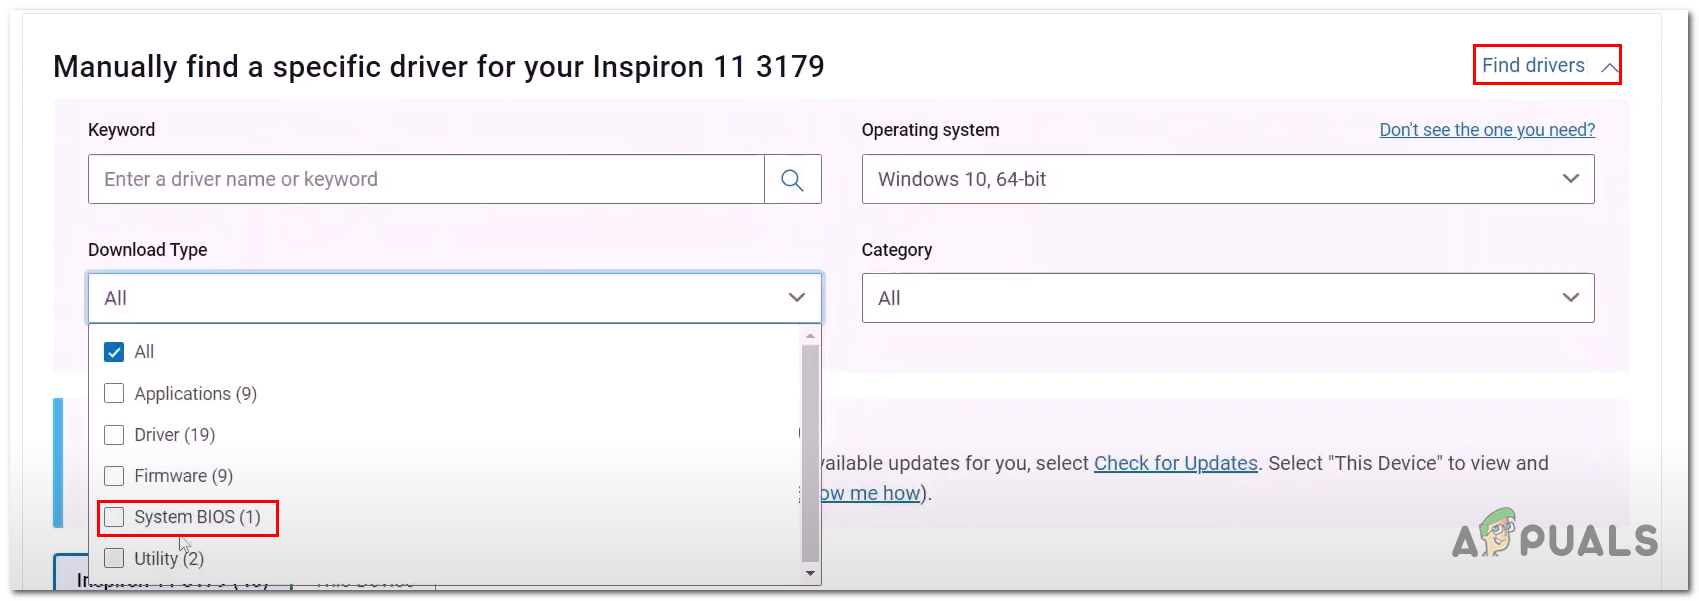The width and height of the screenshot is (1699, 601).
Task: Uncheck the All download type checkbox
Action: pos(115,352)
